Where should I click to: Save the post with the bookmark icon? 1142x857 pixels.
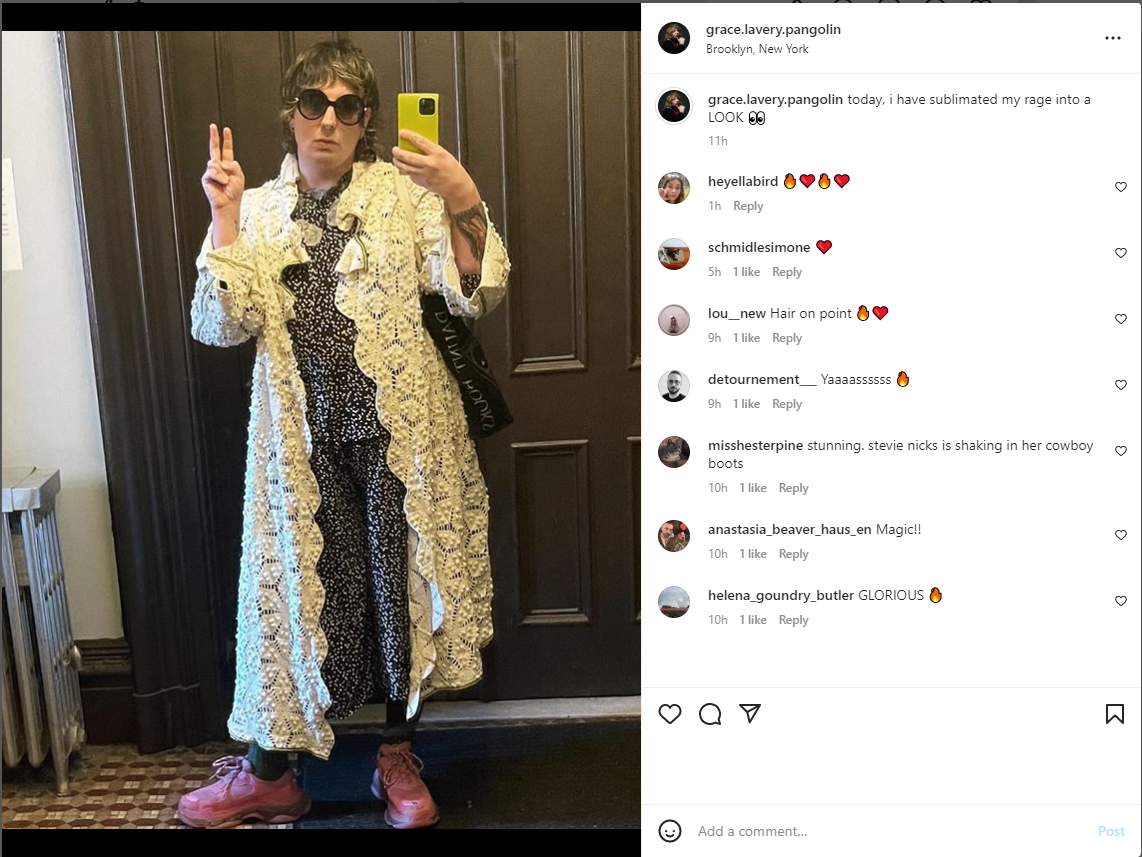[x=1114, y=714]
